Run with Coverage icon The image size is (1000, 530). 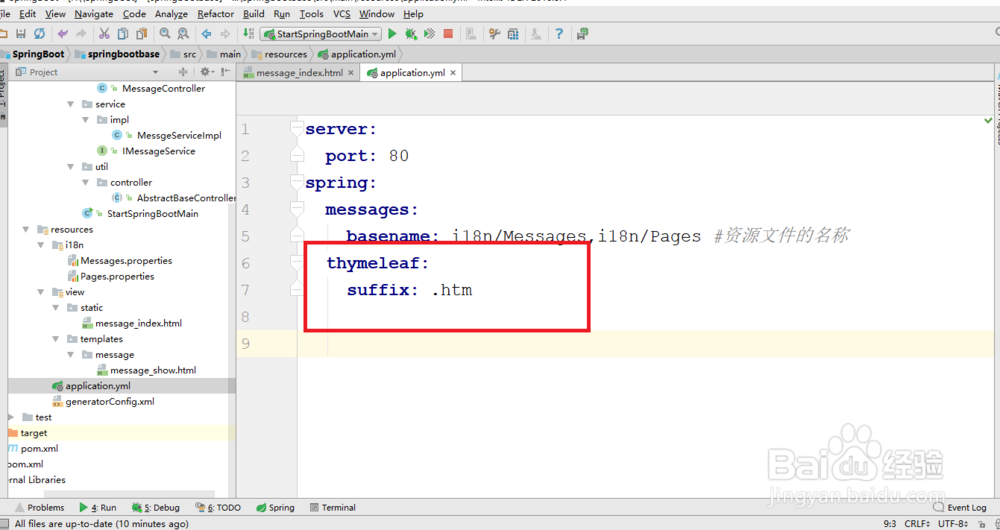click(429, 34)
